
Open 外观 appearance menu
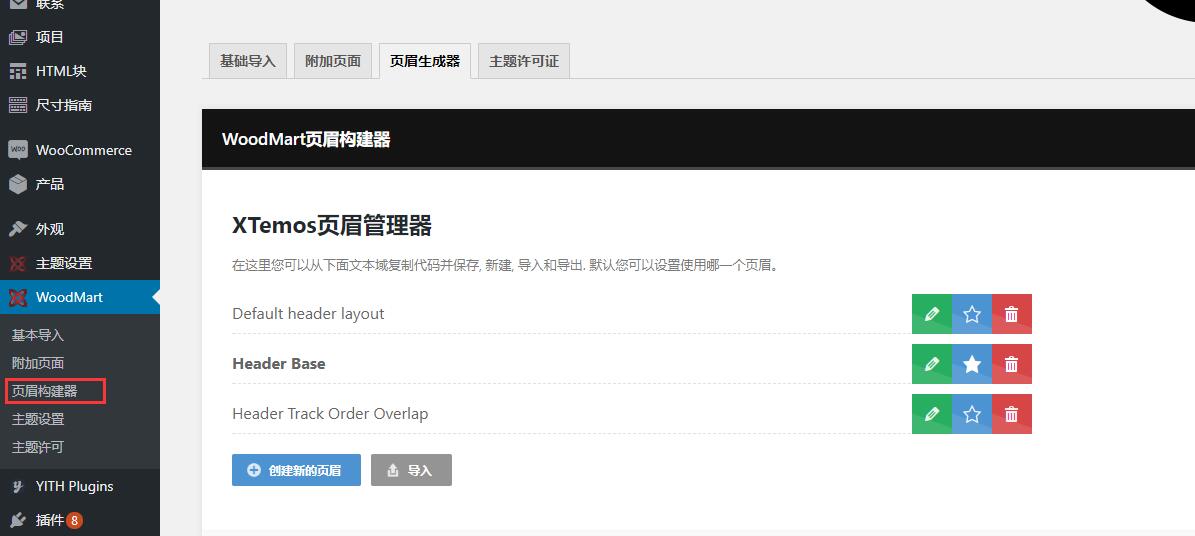click(x=80, y=229)
